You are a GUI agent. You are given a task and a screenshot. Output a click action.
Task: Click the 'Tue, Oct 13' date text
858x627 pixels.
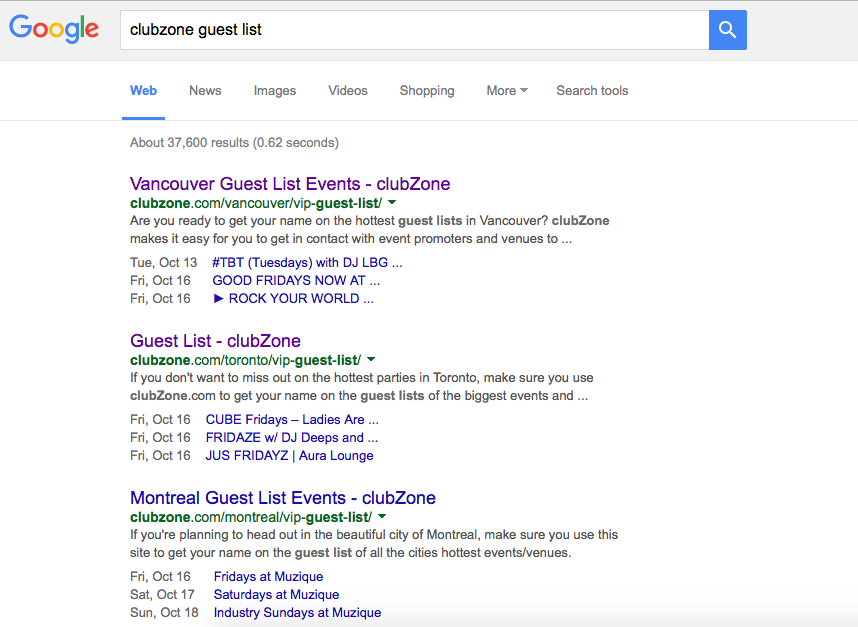(x=163, y=263)
